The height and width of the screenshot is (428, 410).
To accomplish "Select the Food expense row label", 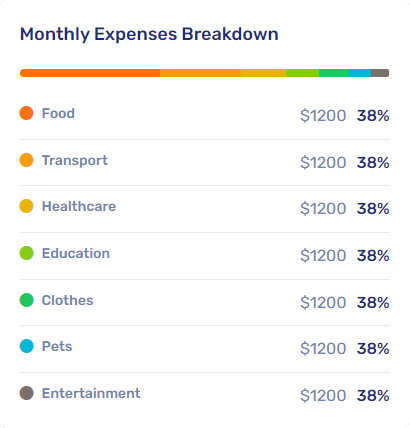I will point(58,113).
